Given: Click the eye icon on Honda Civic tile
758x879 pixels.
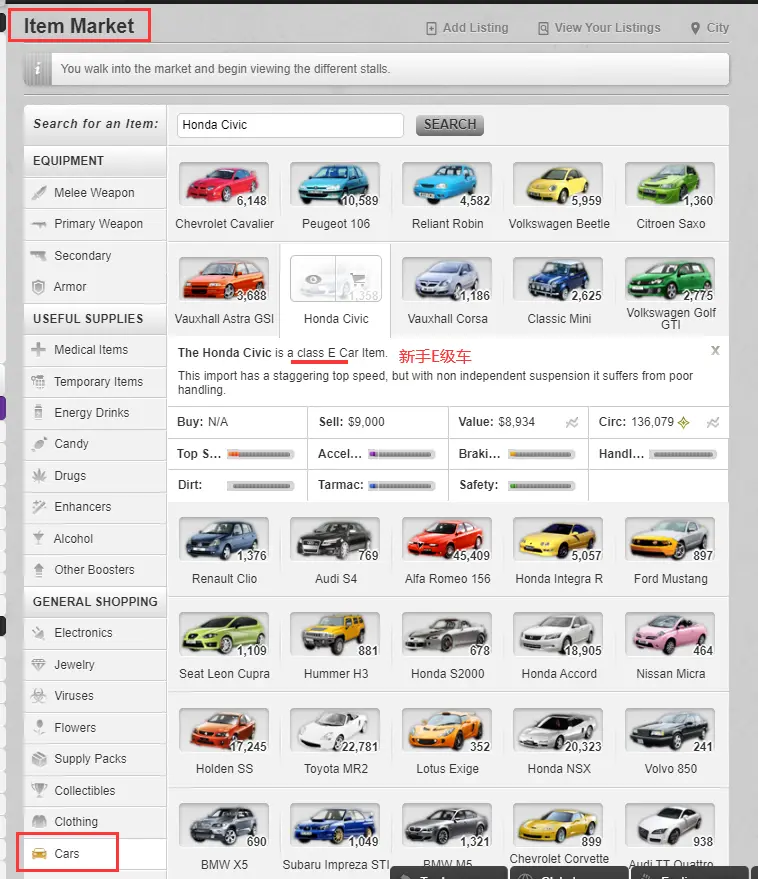Looking at the screenshot, I should point(313,279).
